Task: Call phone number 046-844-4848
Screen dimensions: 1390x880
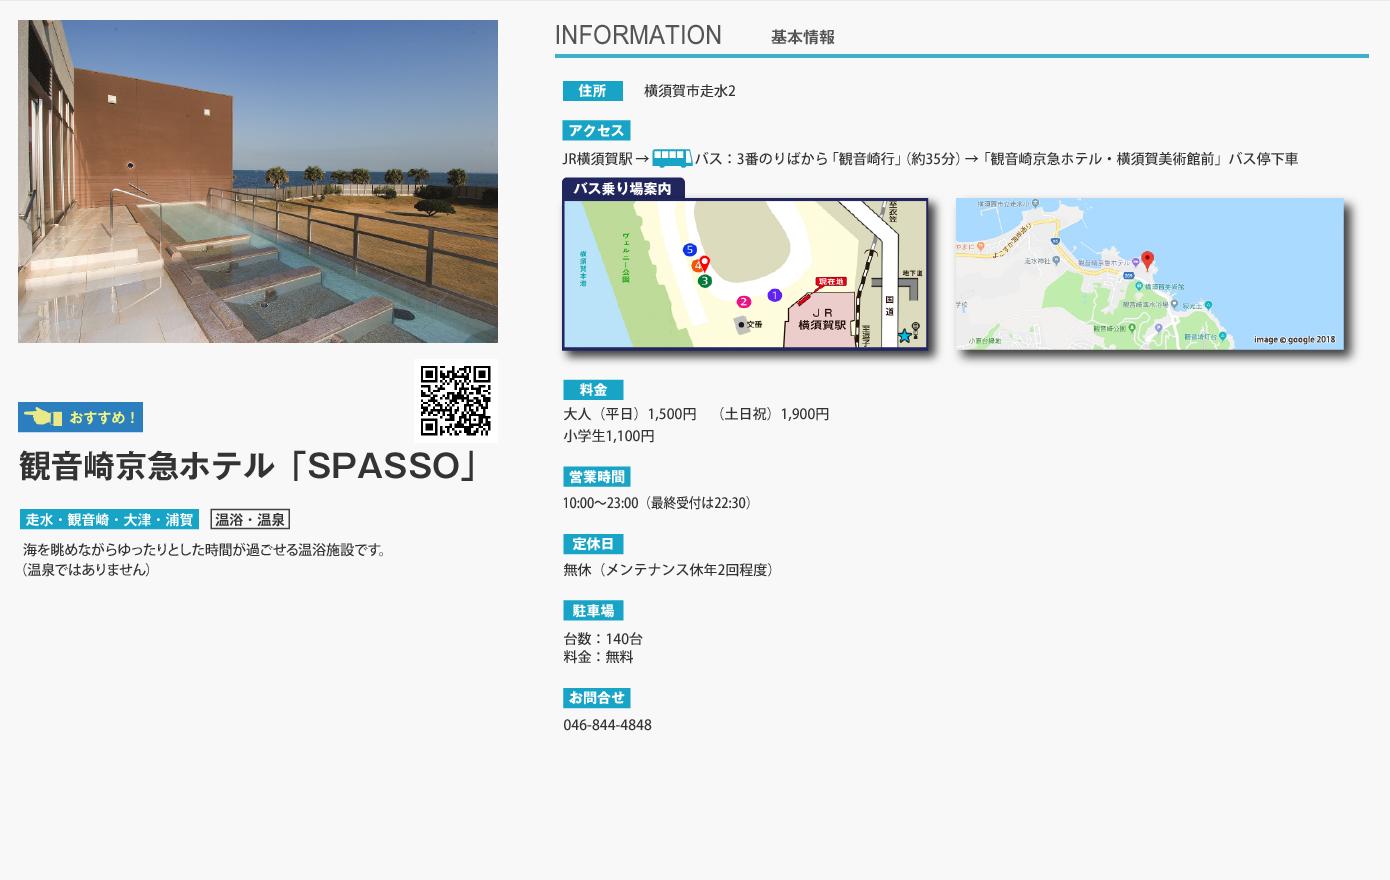Action: (607, 725)
